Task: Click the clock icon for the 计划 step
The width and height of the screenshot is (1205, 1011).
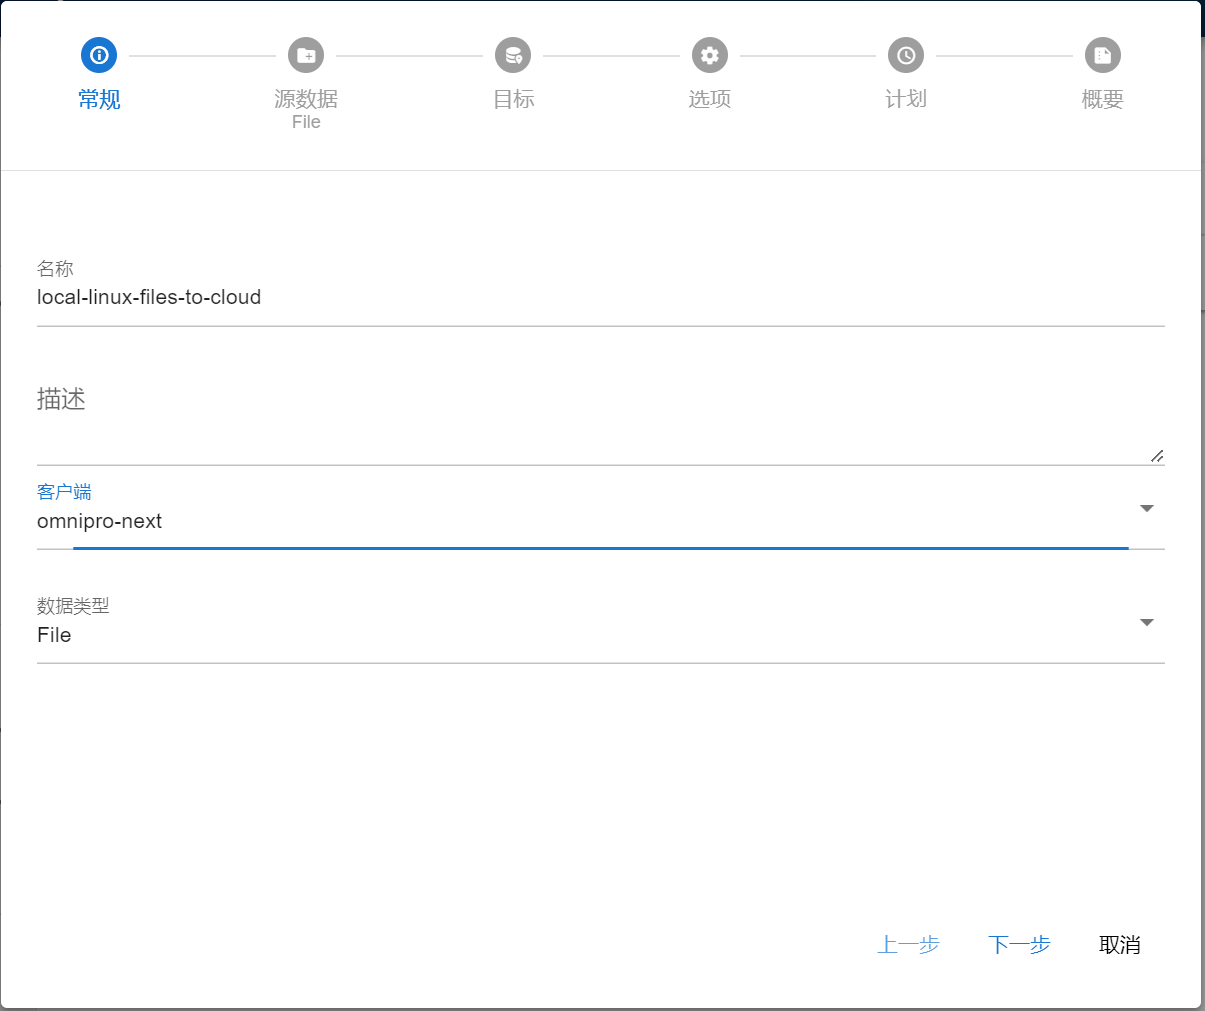Action: coord(906,55)
